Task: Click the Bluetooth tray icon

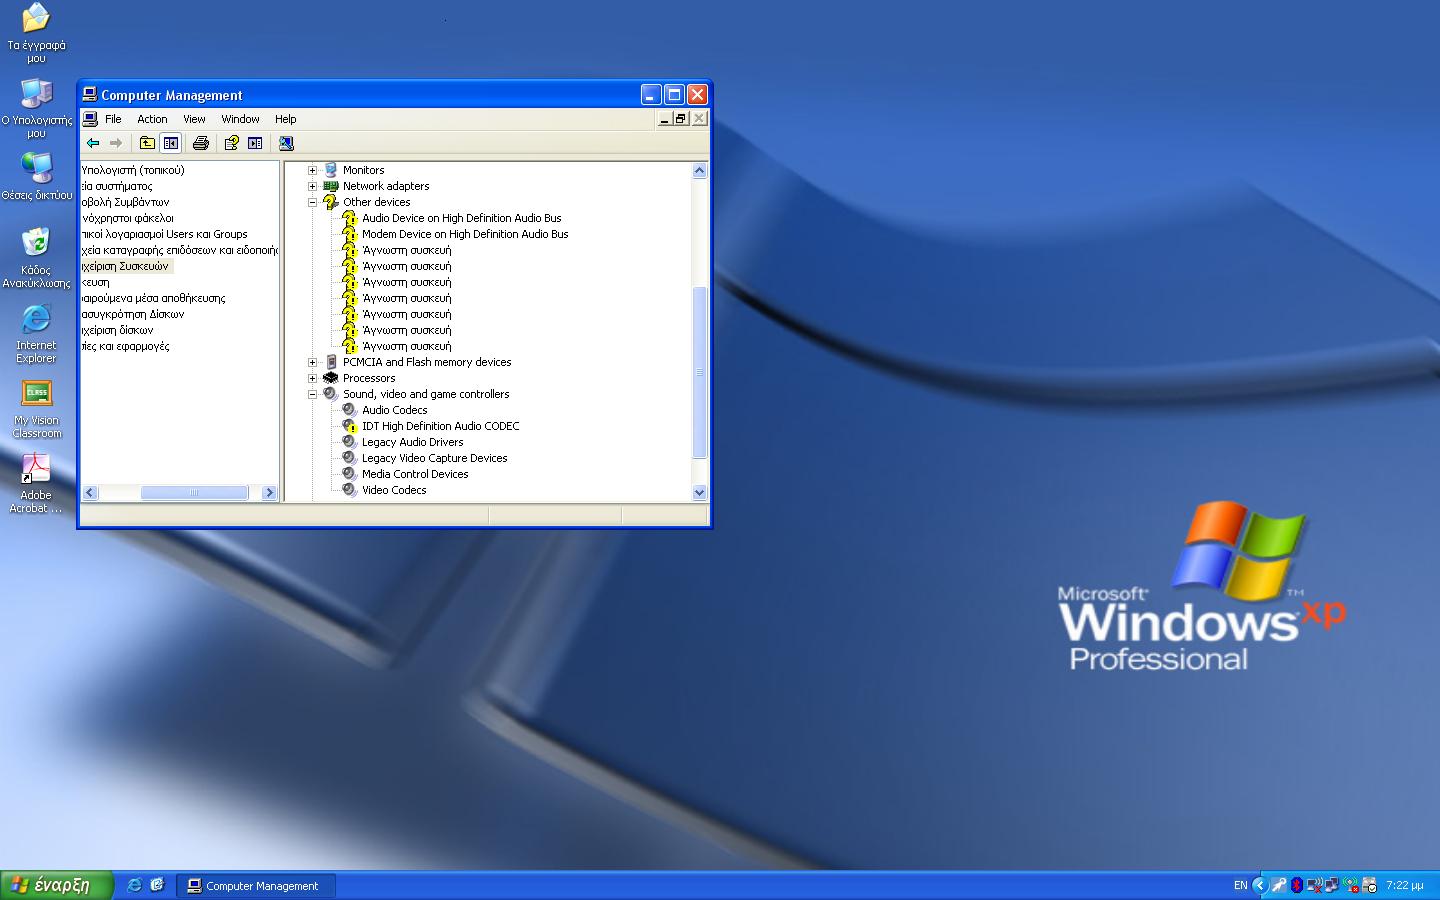Action: point(1297,885)
